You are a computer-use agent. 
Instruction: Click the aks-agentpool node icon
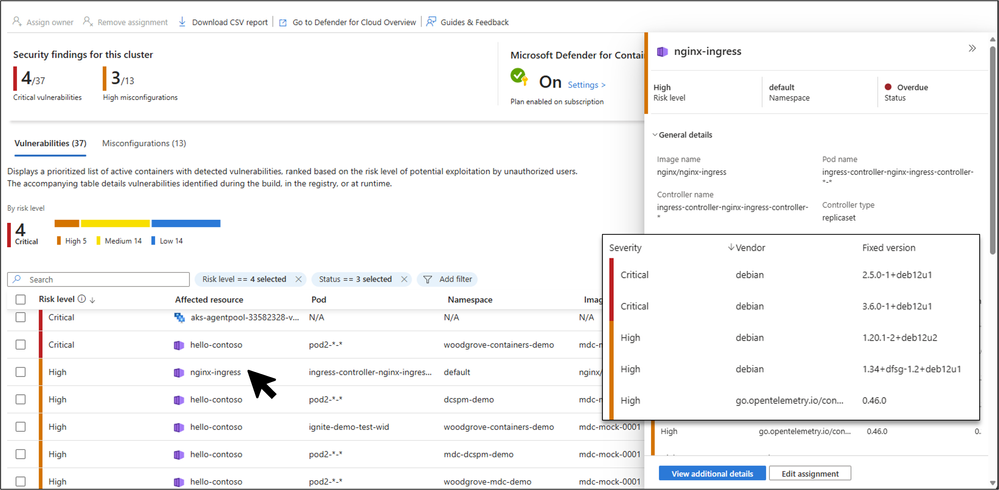[180, 317]
